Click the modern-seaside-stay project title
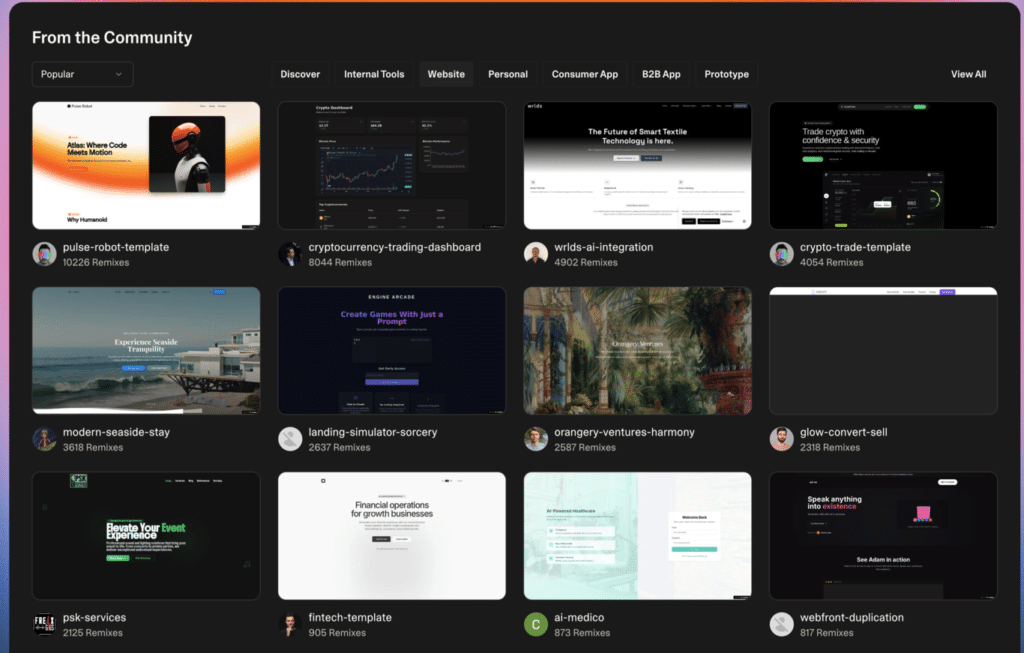 click(x=116, y=432)
